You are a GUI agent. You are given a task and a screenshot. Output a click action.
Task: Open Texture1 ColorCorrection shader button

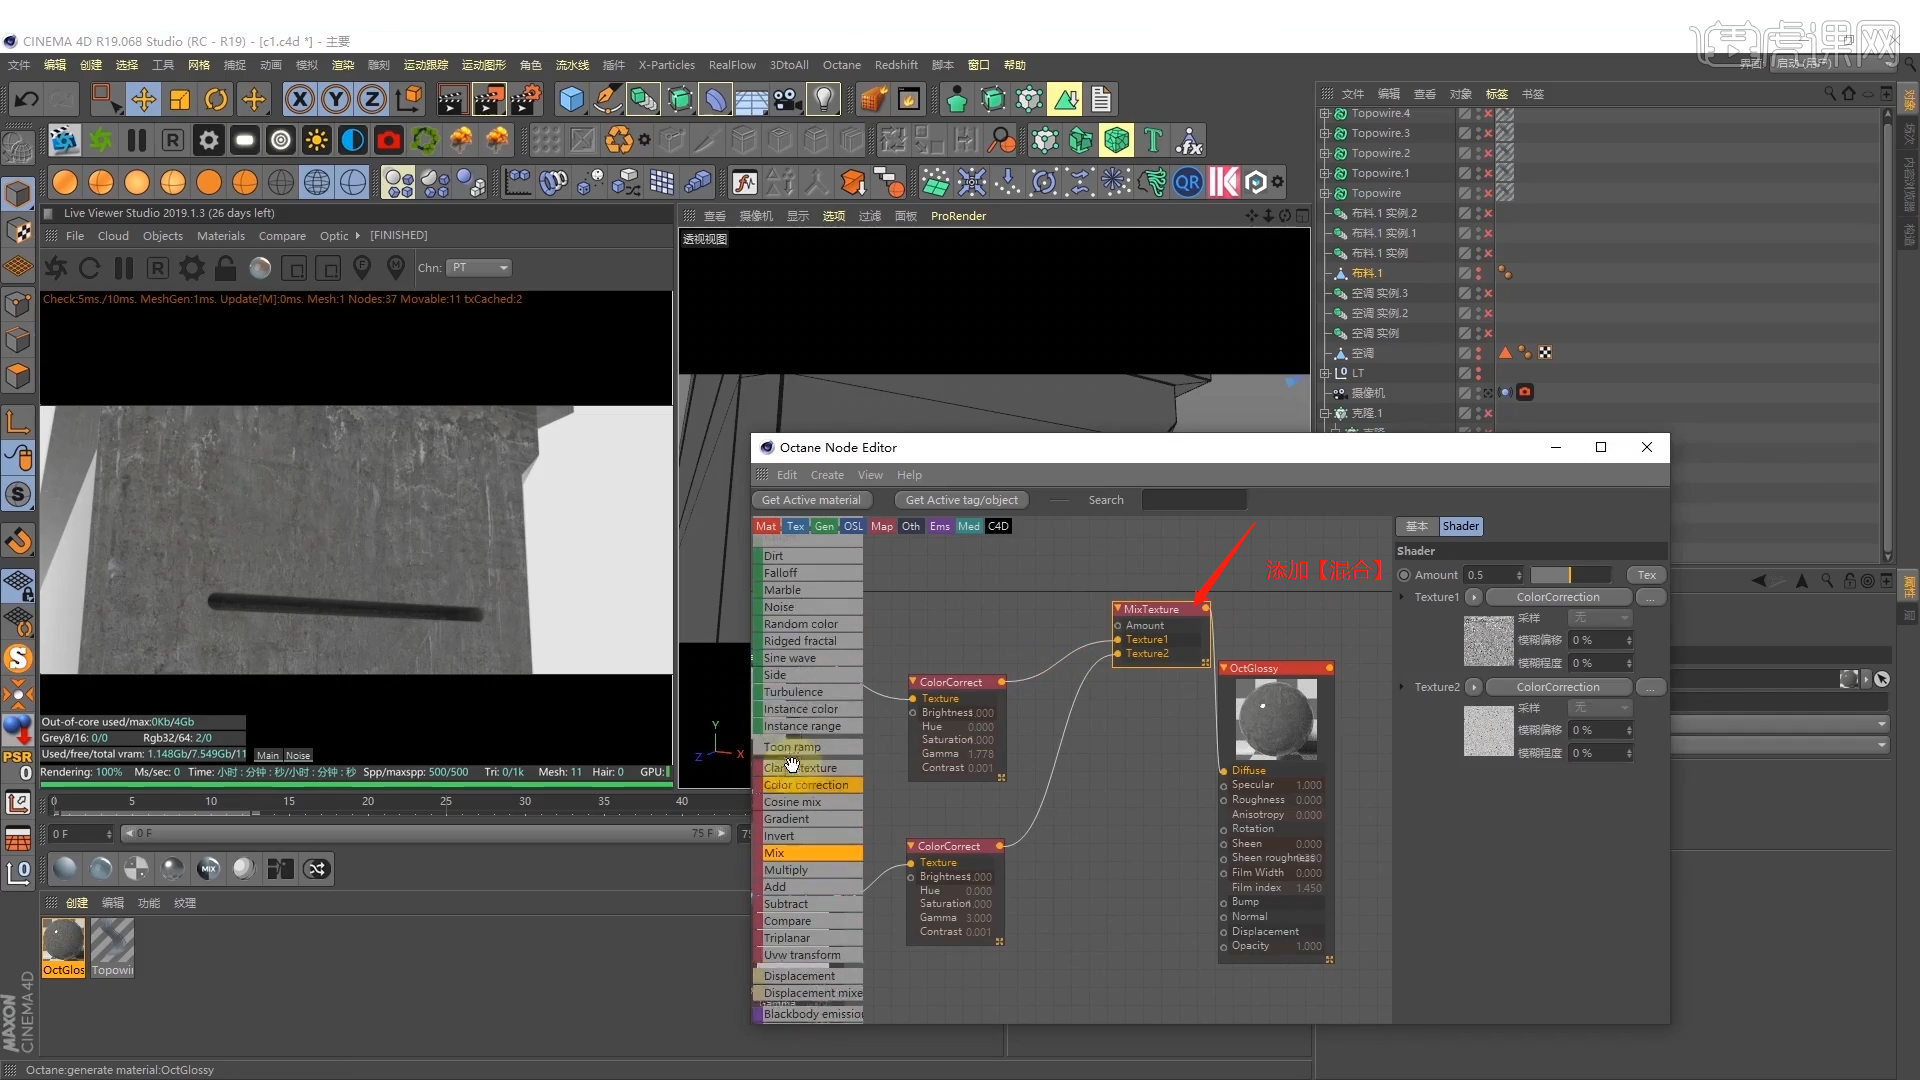tap(1558, 597)
